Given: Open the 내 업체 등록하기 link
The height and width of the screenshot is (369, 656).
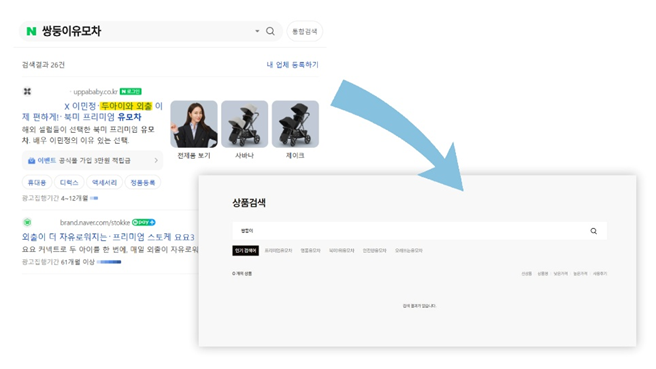Looking at the screenshot, I should [292, 64].
